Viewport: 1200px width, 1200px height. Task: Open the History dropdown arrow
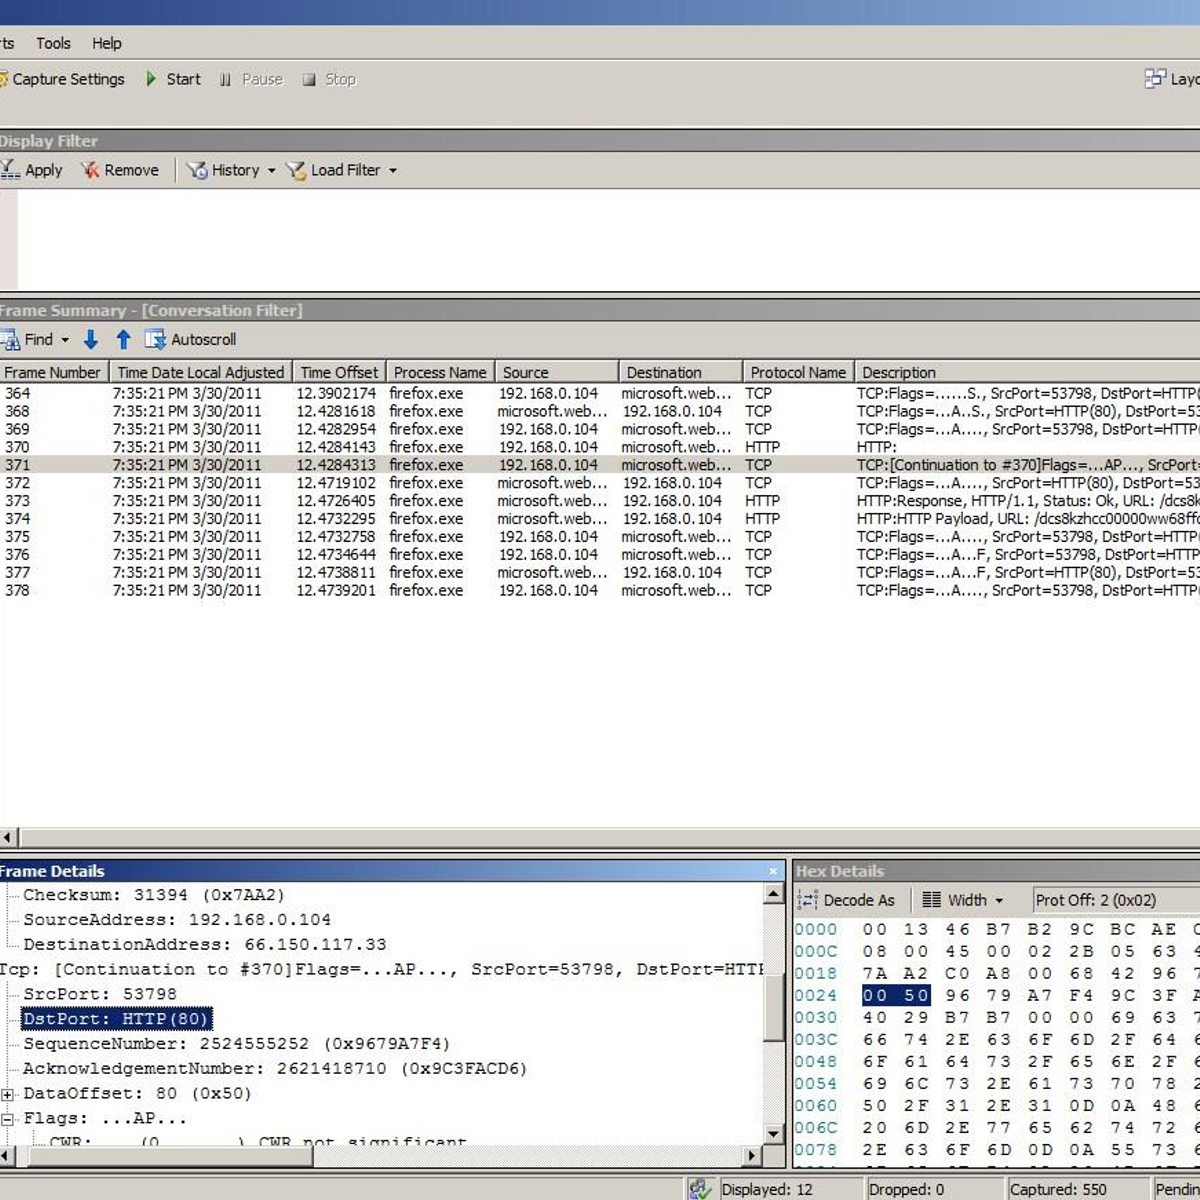[x=271, y=171]
